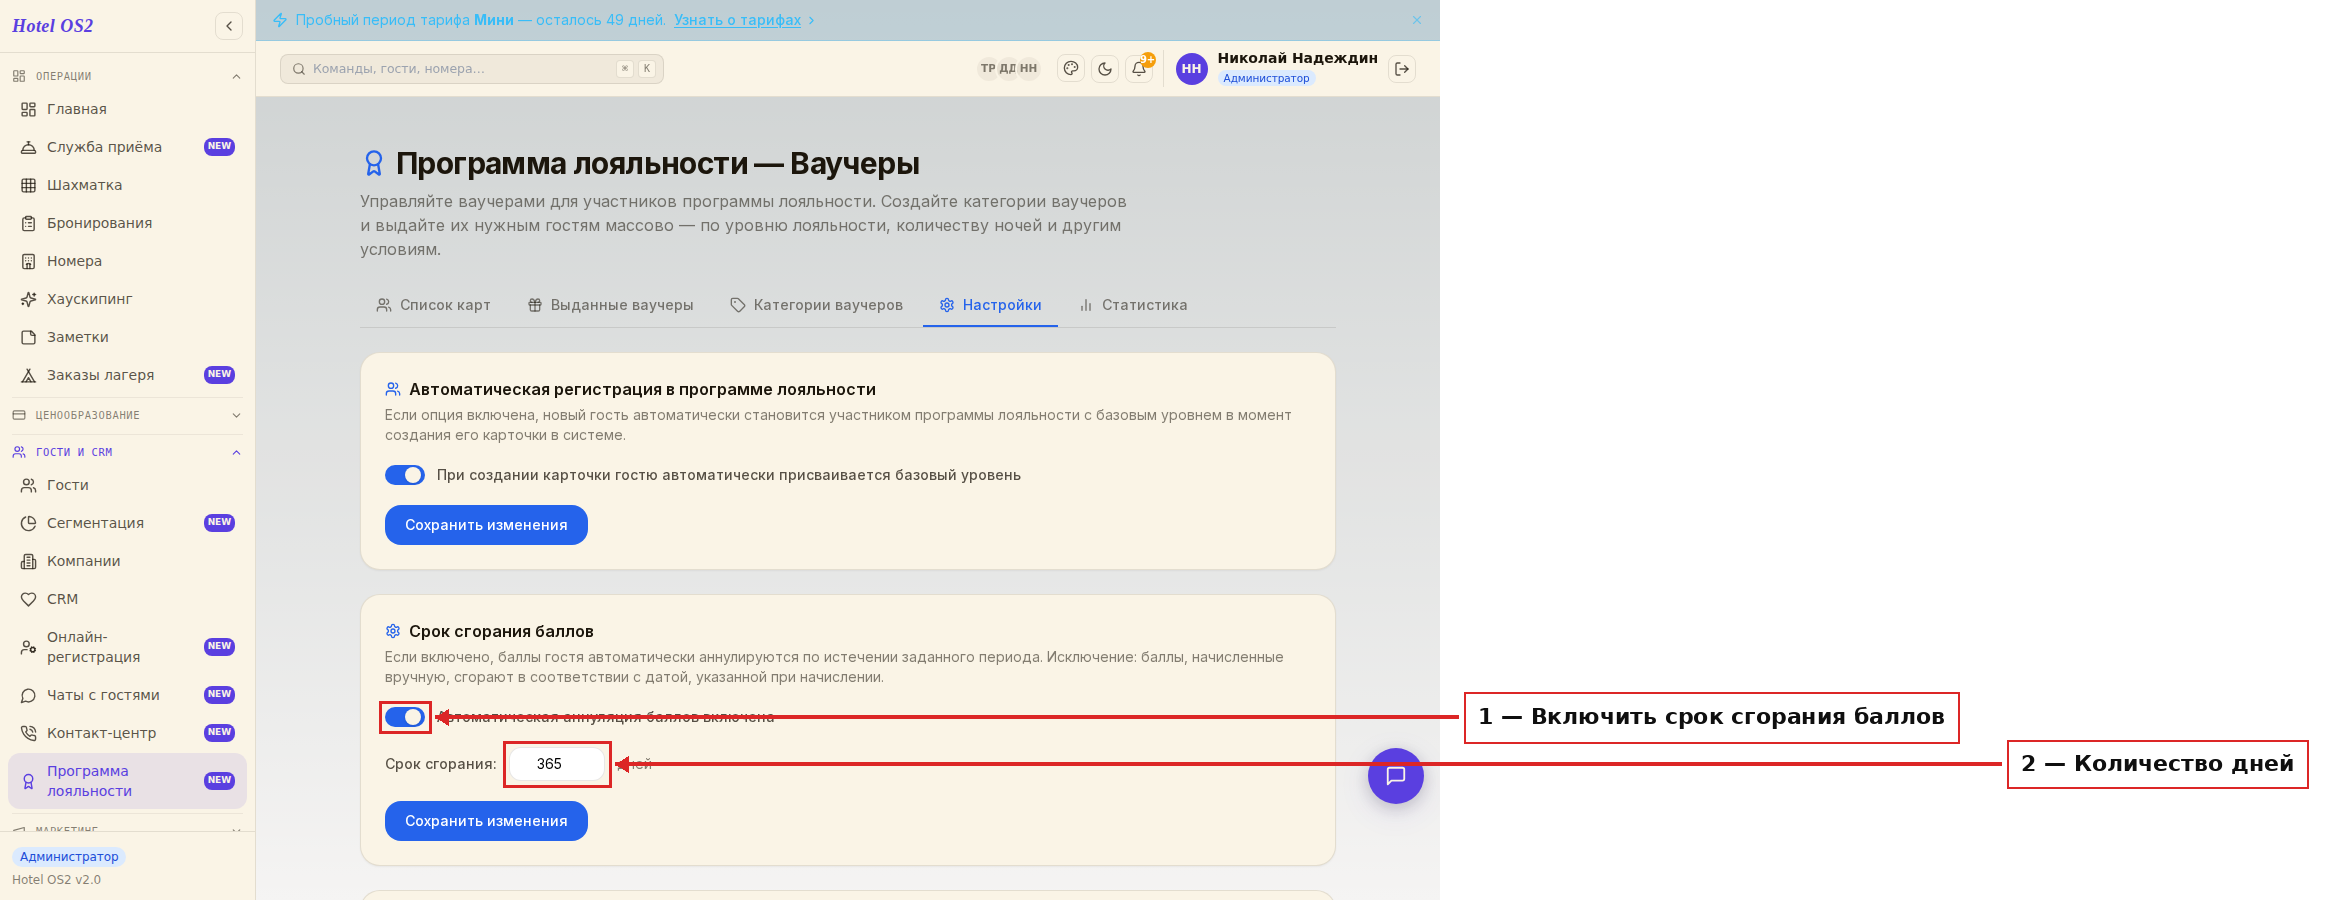Image resolution: width=2332 pixels, height=900 pixels.
Task: Switch to Статистика tab
Action: pos(1133,305)
